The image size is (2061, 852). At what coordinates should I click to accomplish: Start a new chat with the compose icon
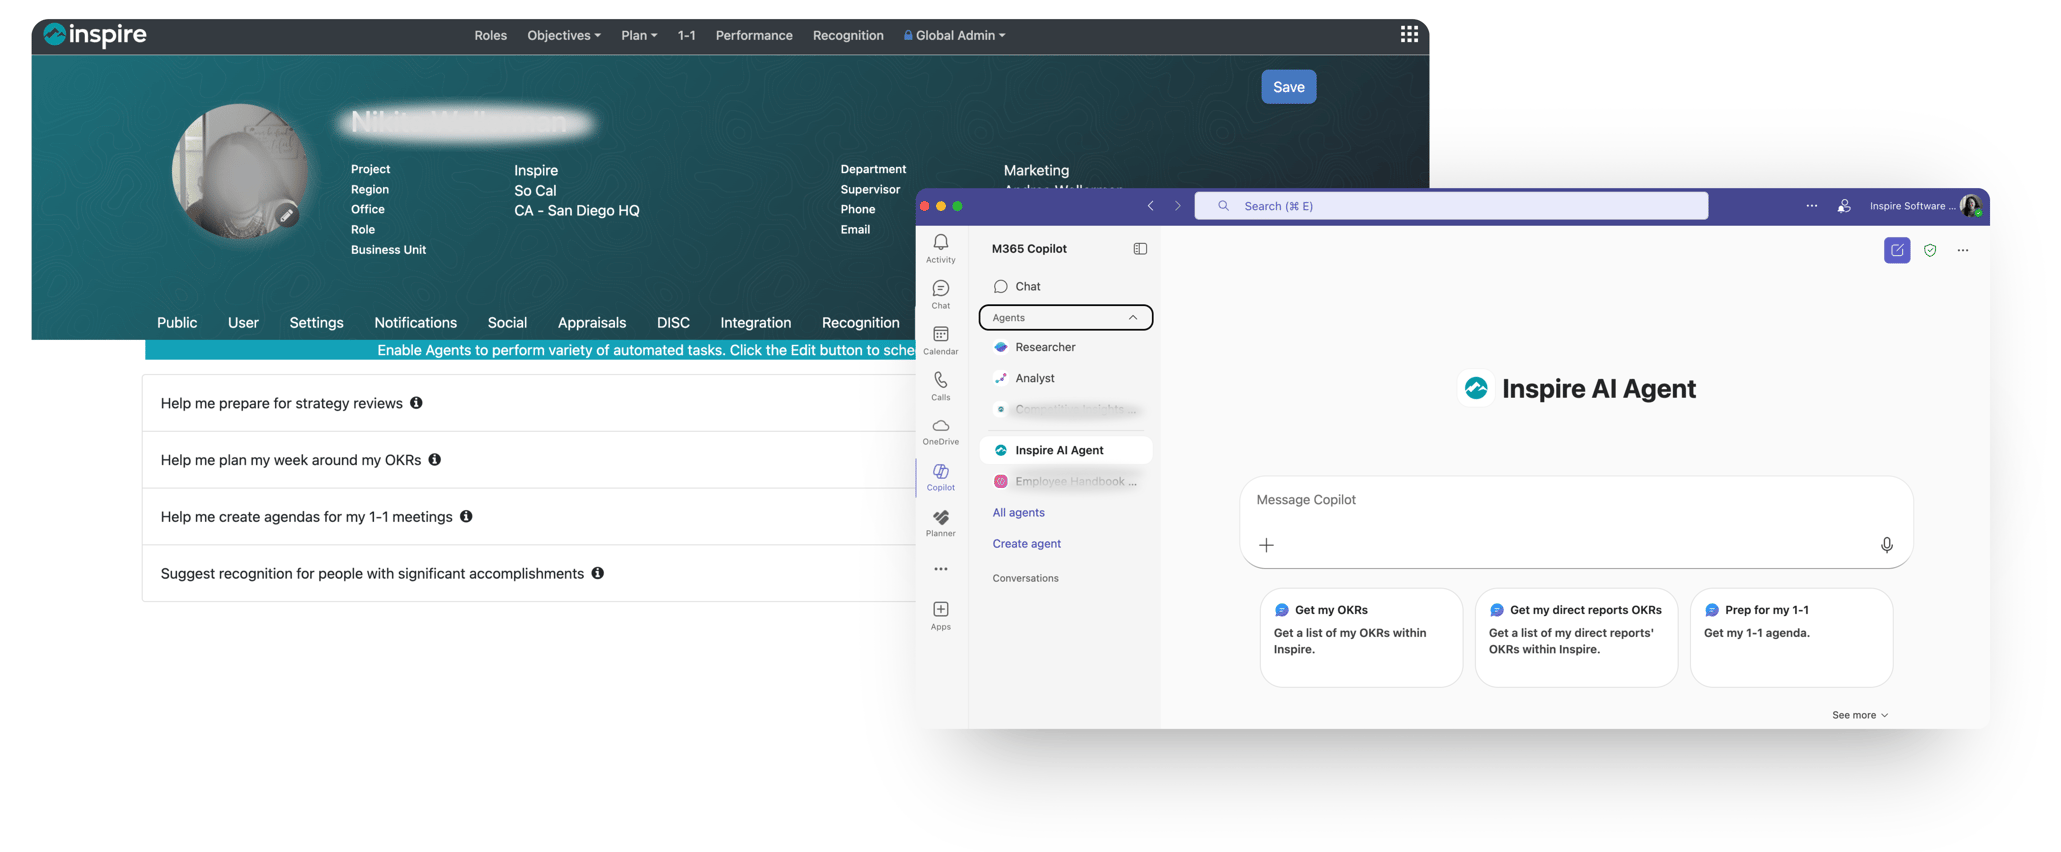pyautogui.click(x=1896, y=250)
